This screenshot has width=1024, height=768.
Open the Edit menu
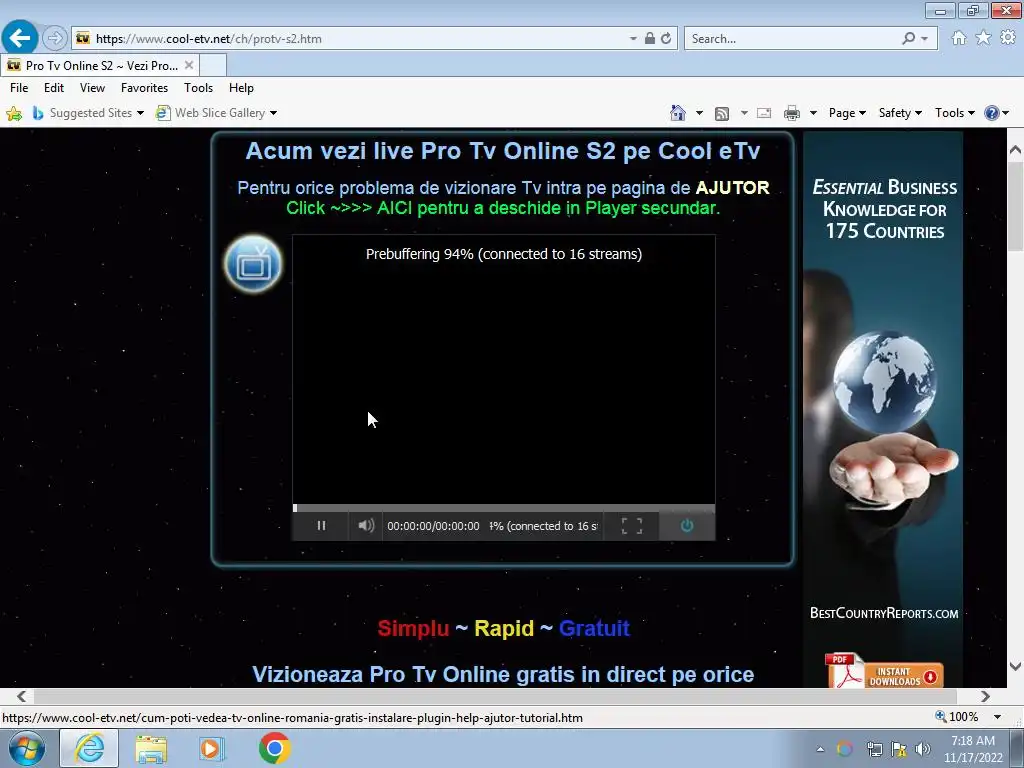pos(54,88)
